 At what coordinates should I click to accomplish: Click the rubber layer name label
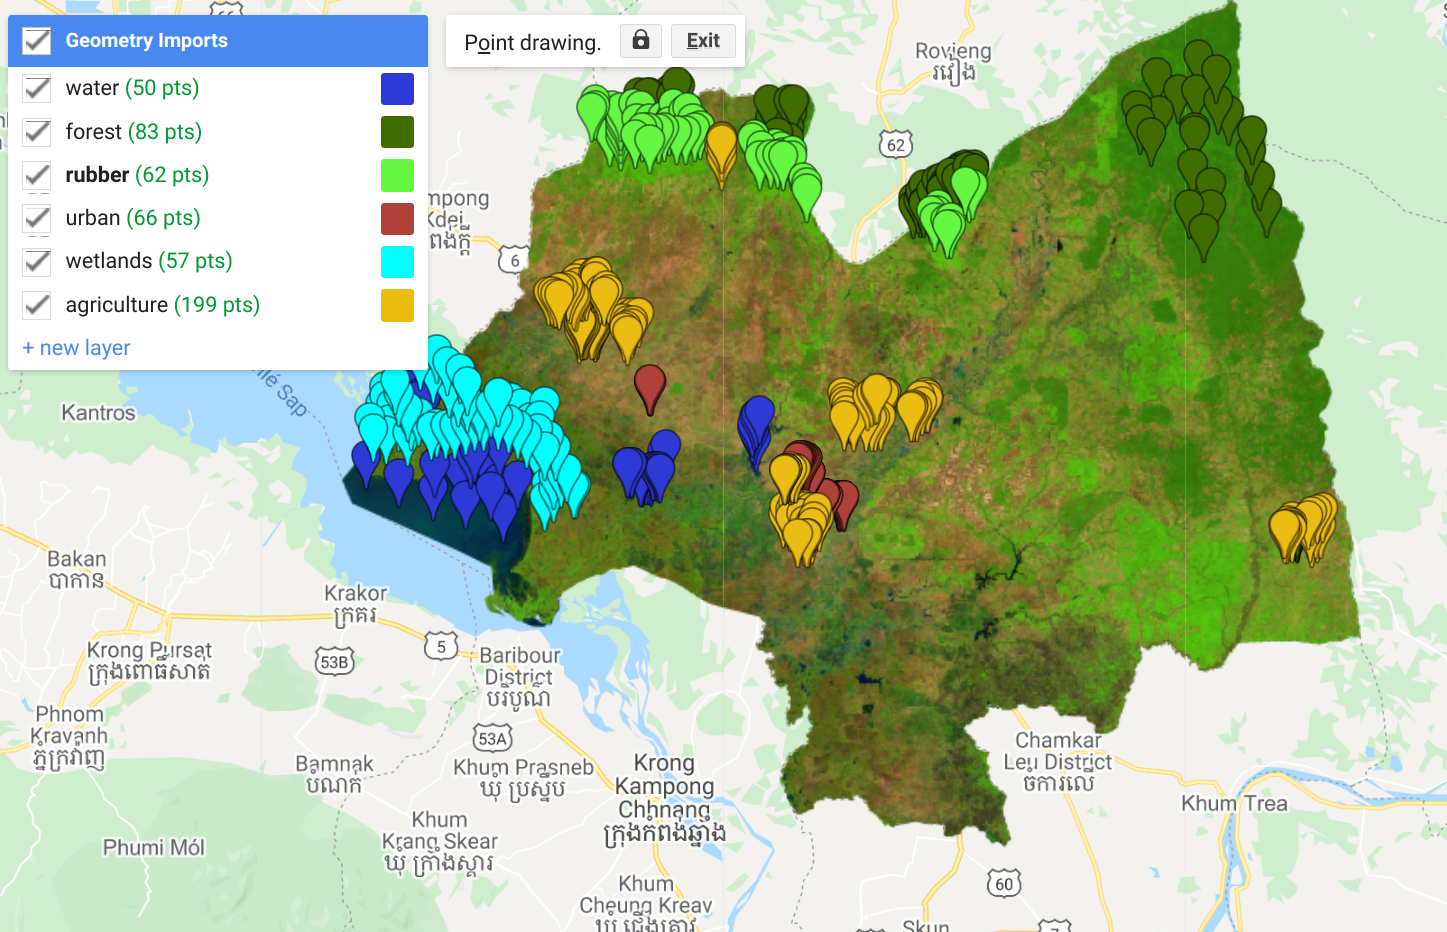coord(97,174)
